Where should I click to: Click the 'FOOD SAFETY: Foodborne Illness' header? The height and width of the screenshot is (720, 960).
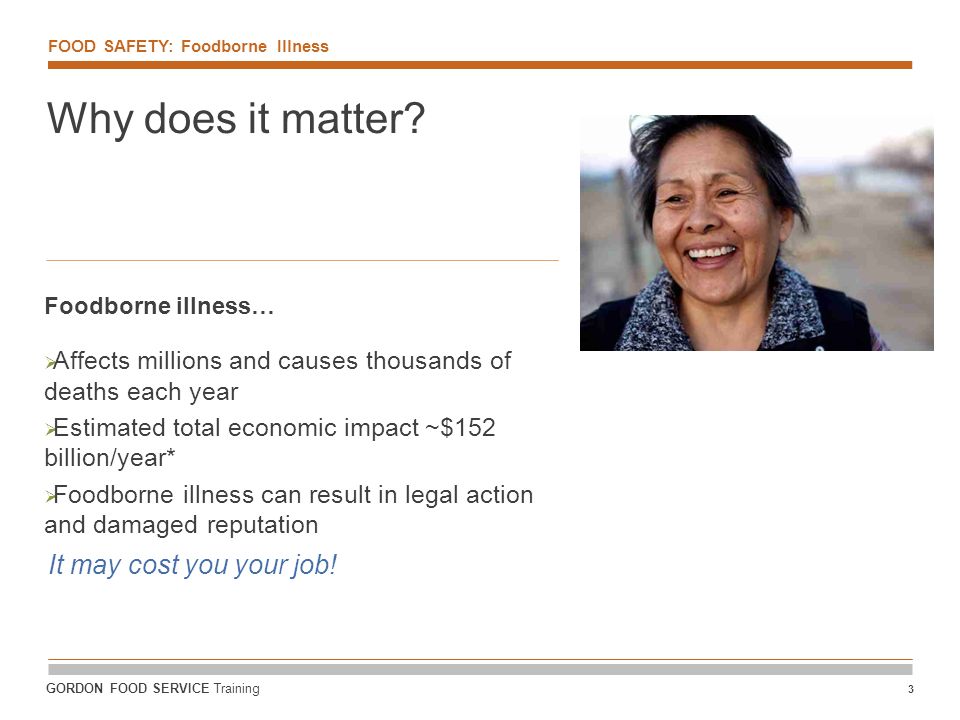coord(188,47)
